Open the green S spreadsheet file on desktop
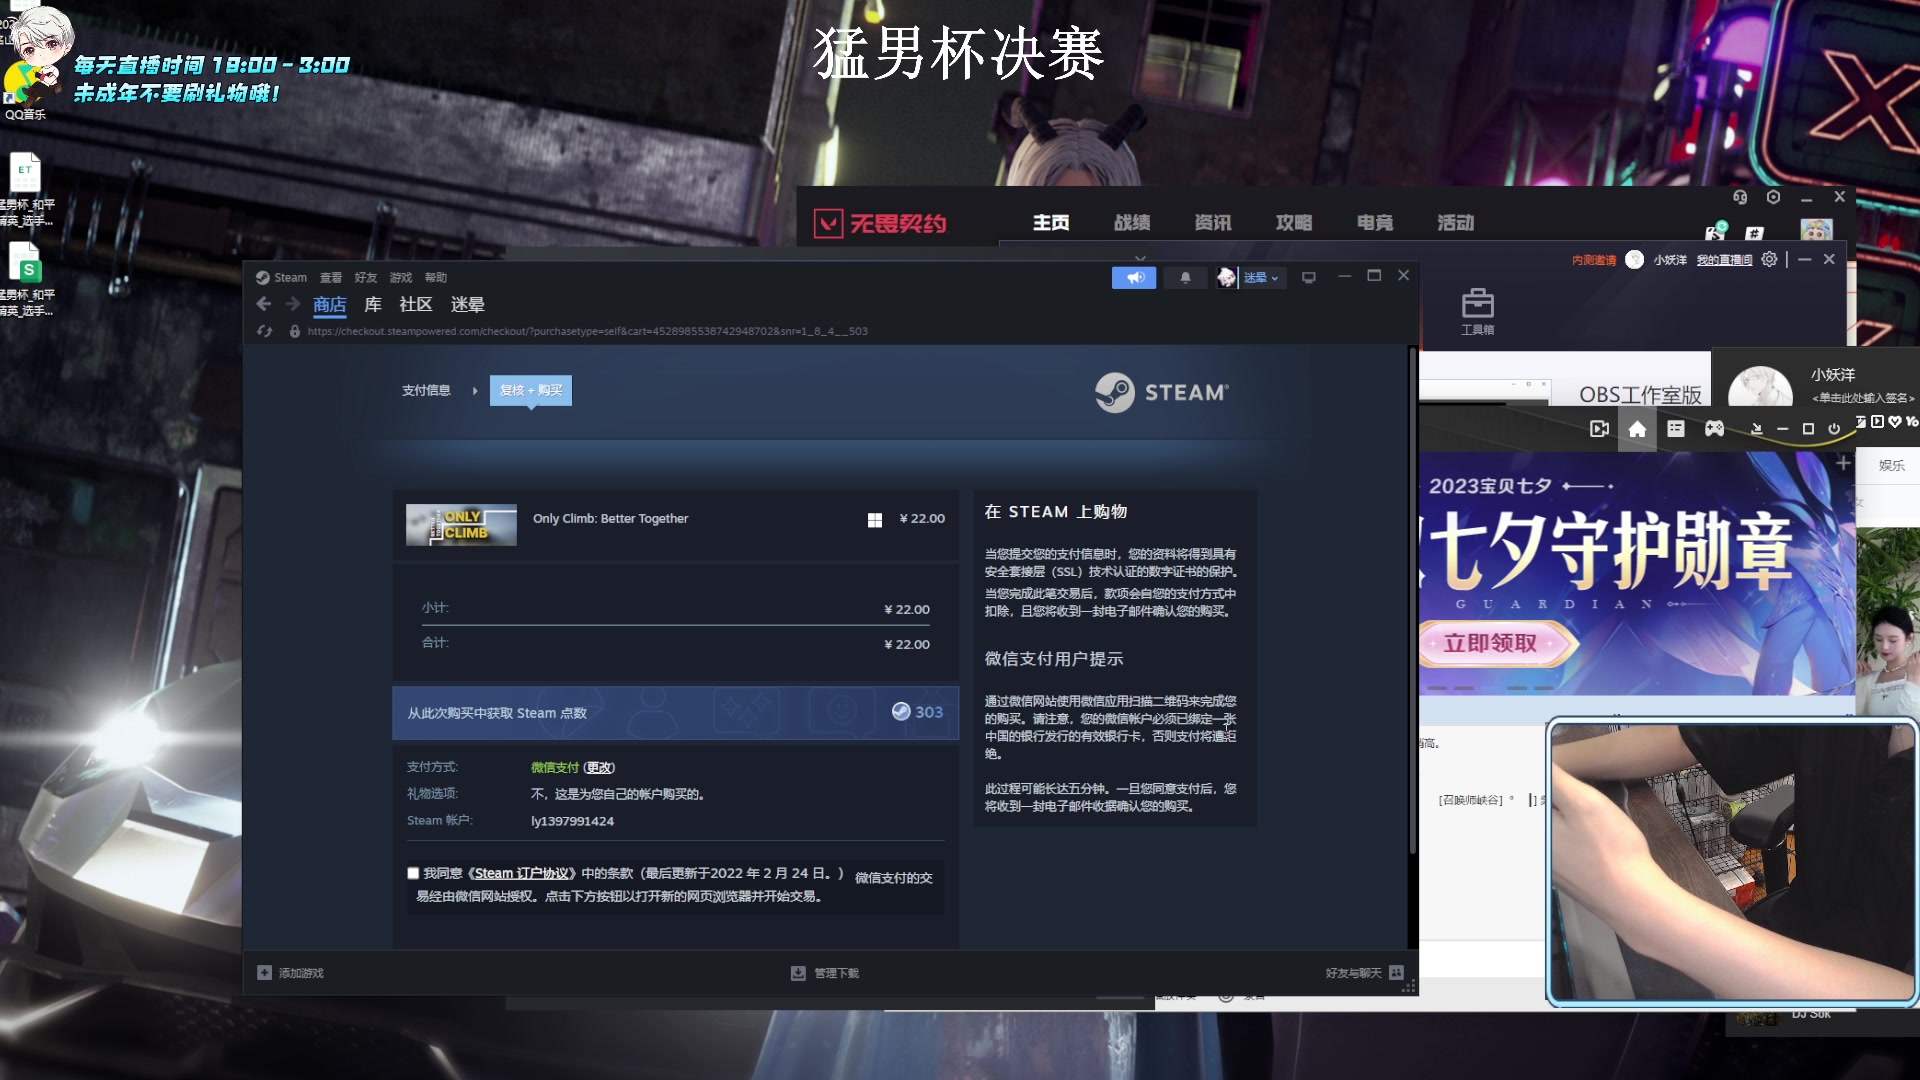The image size is (1920, 1080). coord(26,280)
